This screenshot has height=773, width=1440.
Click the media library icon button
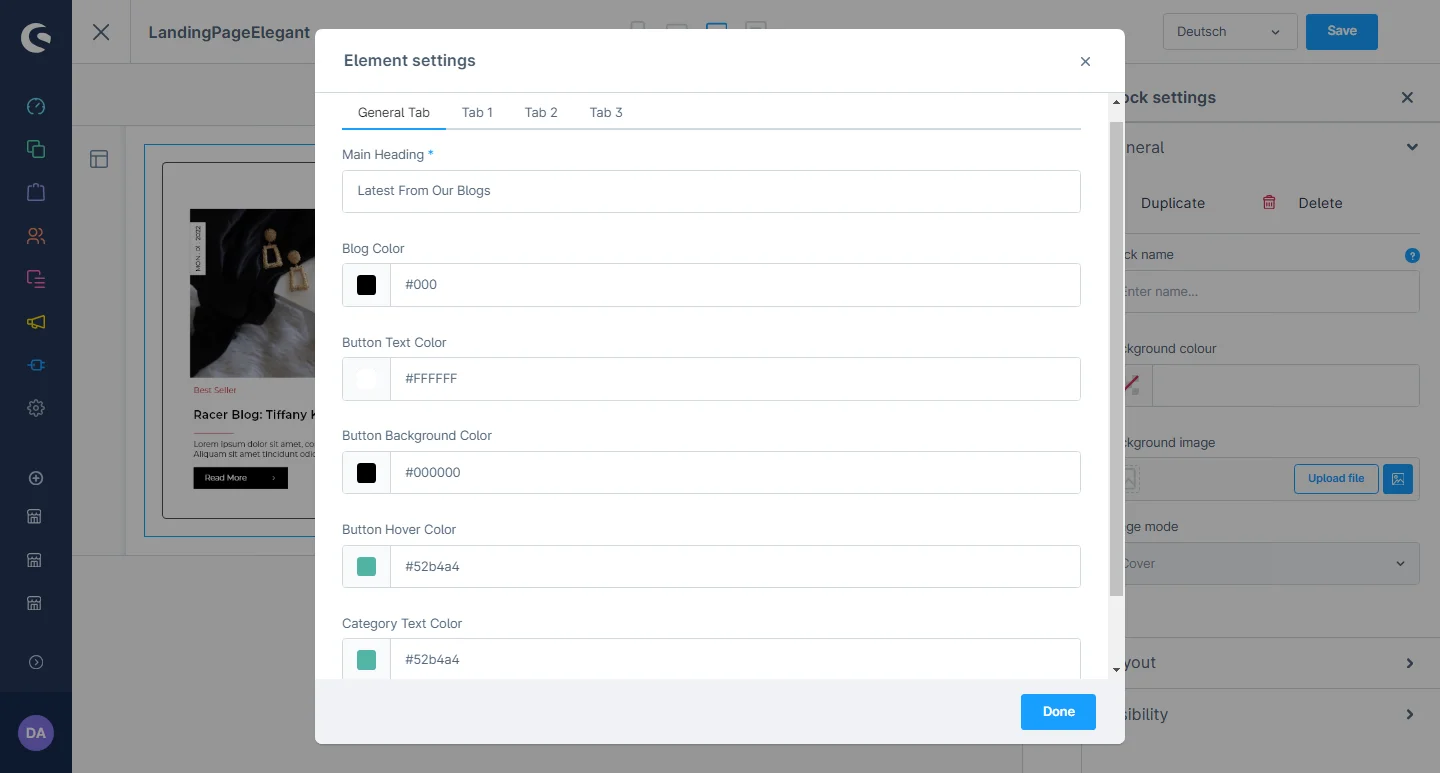[1398, 479]
